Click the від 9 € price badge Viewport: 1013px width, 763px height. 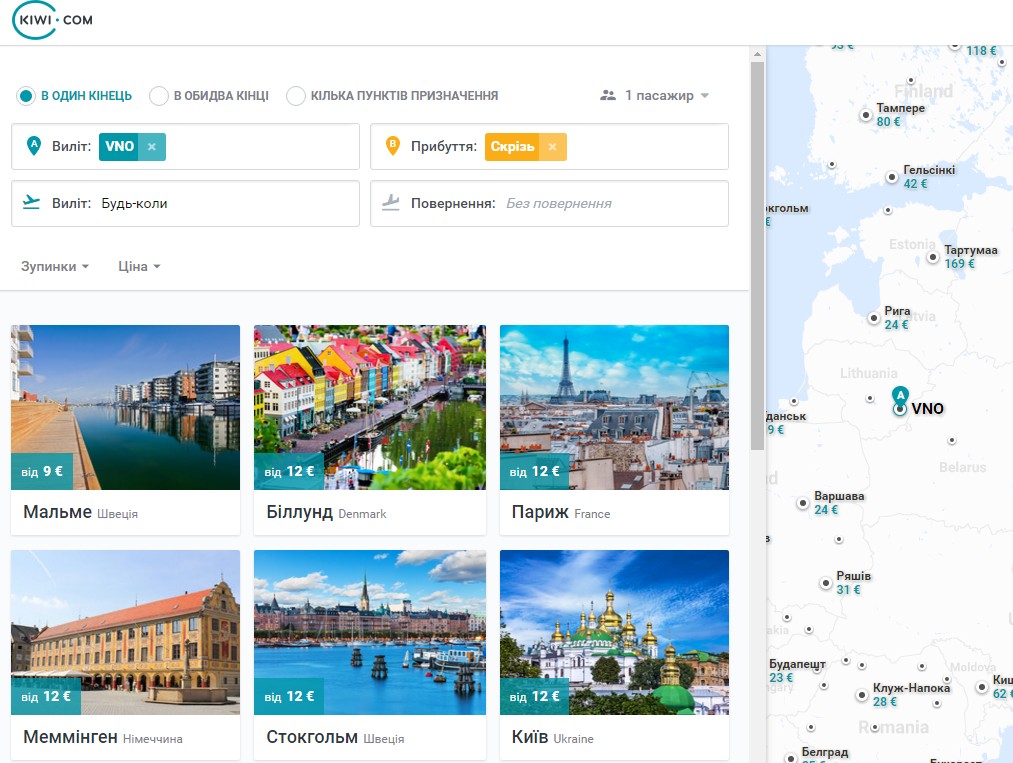42,472
